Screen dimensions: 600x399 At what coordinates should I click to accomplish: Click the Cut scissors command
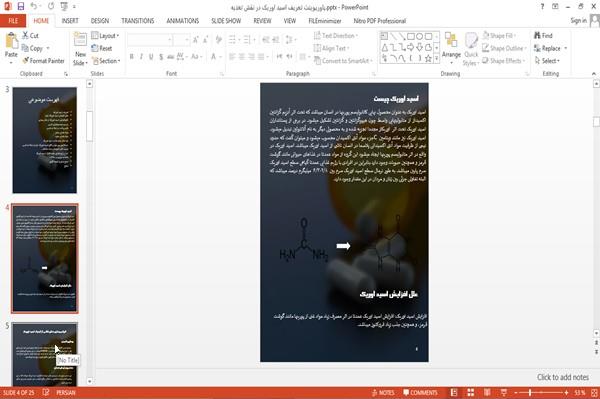pyautogui.click(x=30, y=36)
